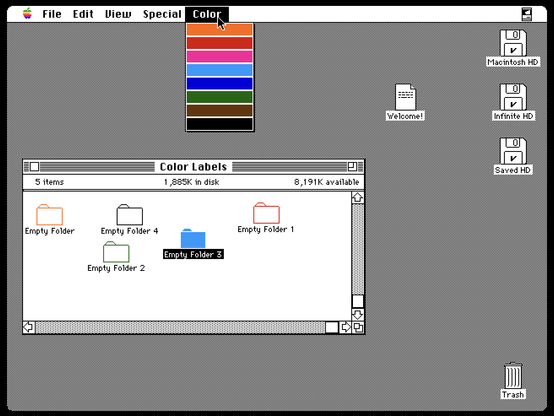
Task: Open the File menu
Action: click(52, 14)
